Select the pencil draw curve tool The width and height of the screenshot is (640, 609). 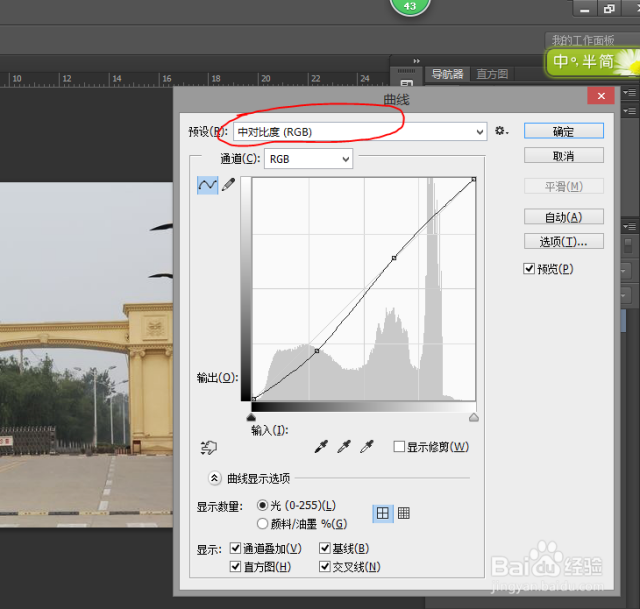[x=229, y=184]
